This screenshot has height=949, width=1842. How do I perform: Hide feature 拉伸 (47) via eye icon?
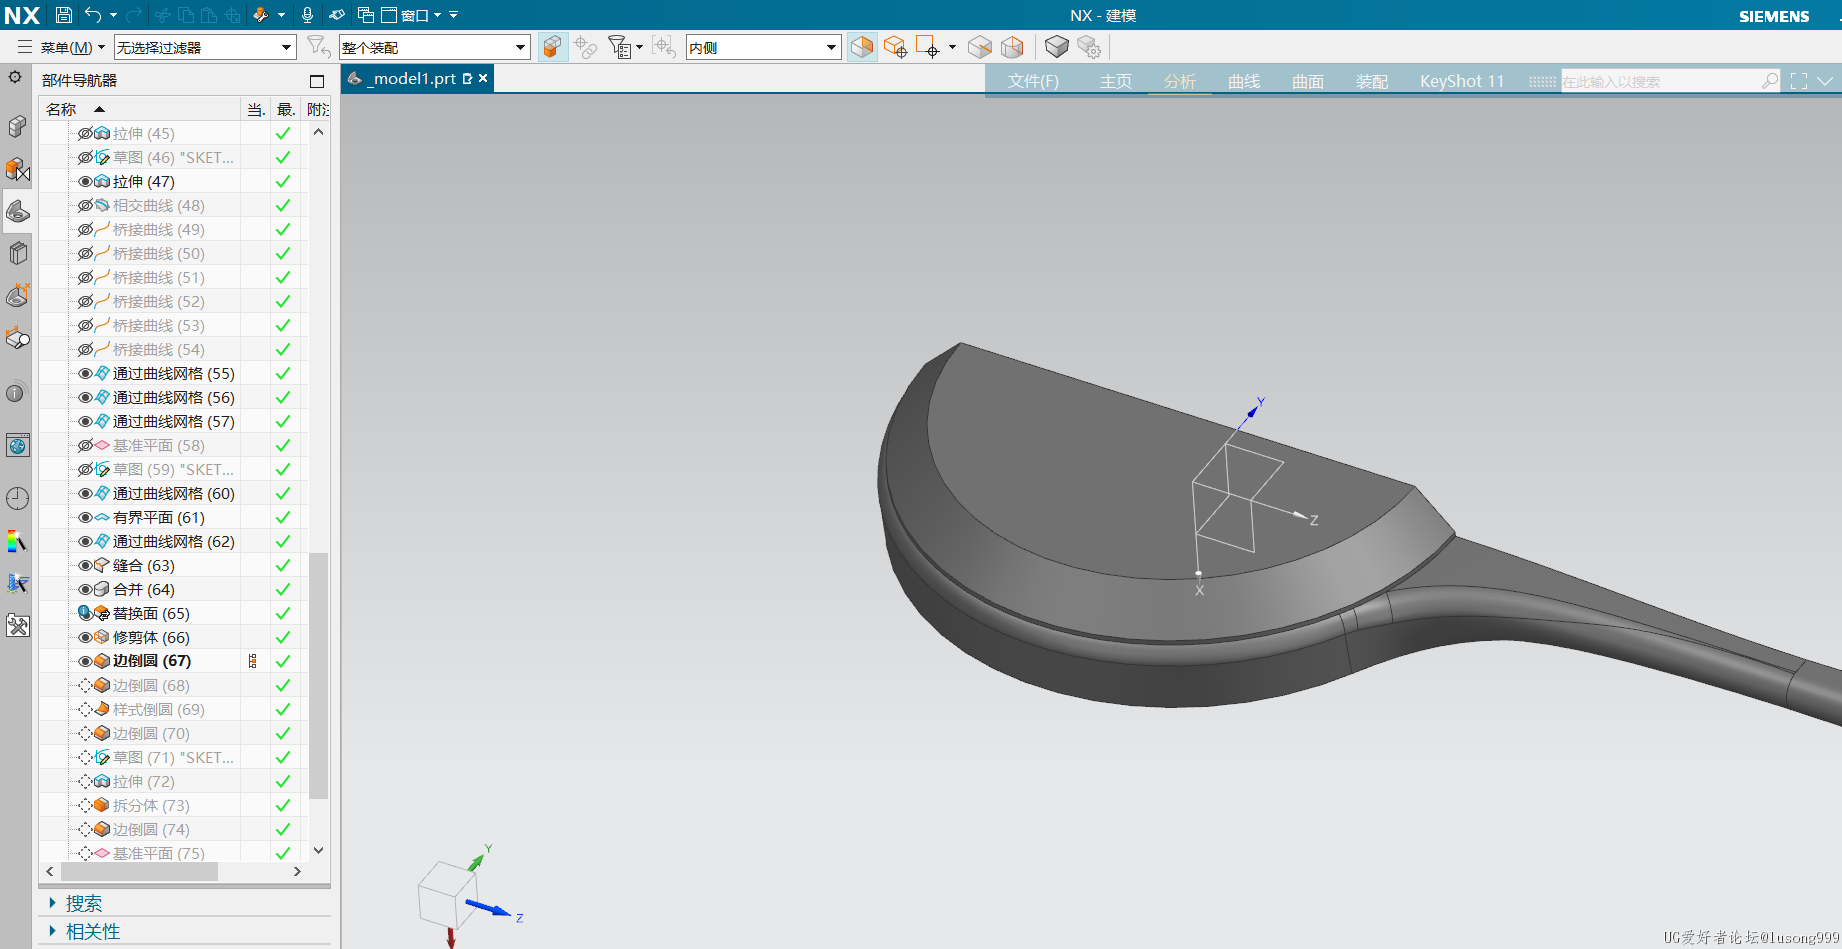coord(85,182)
